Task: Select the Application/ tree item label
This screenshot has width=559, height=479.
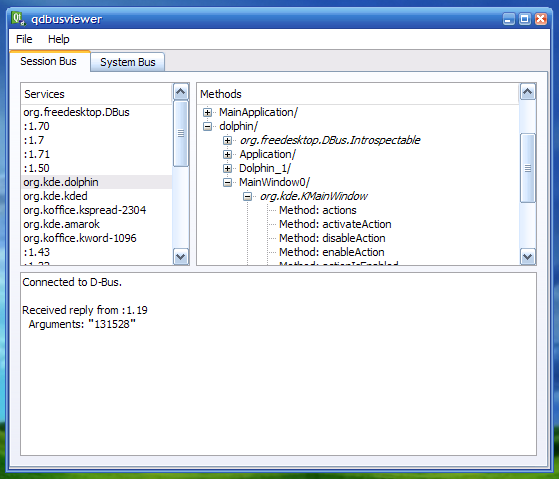Action: 267,154
